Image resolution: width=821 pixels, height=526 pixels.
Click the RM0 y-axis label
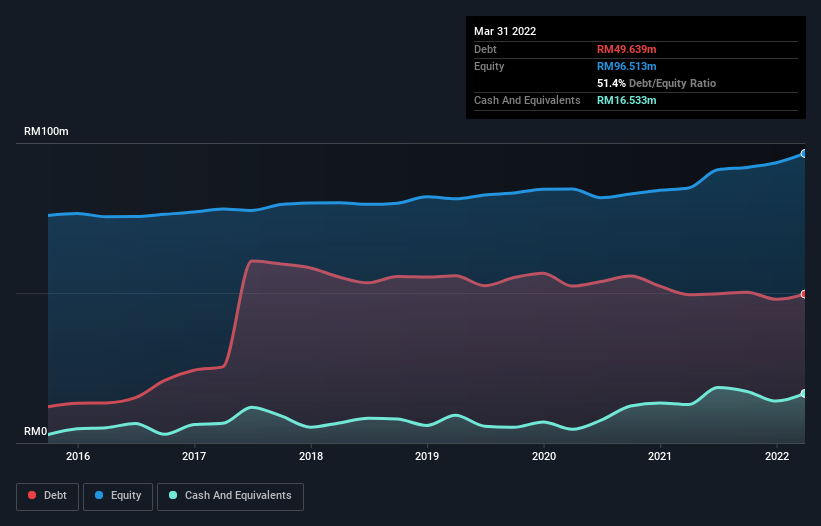[36, 432]
